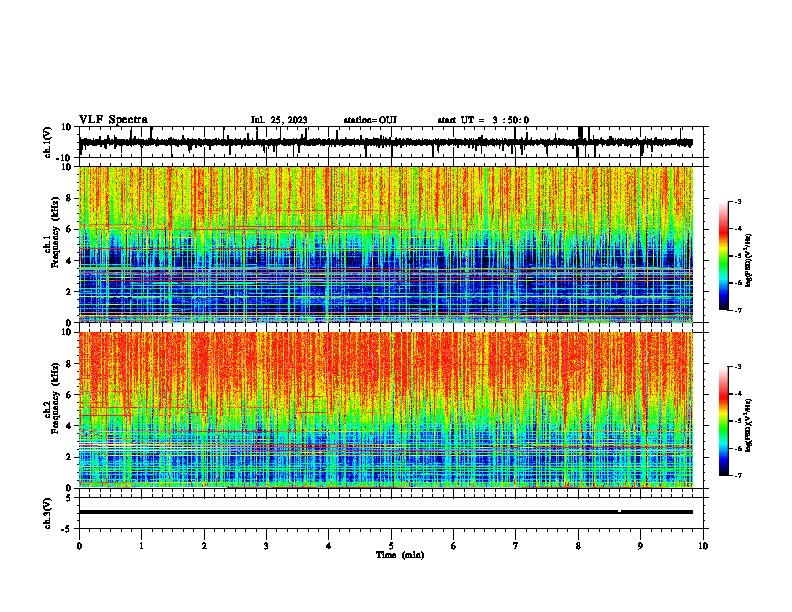Image resolution: width=792 pixels, height=612 pixels.
Task: Select the "start UT = 3 :50: 0" text
Action: 483,120
